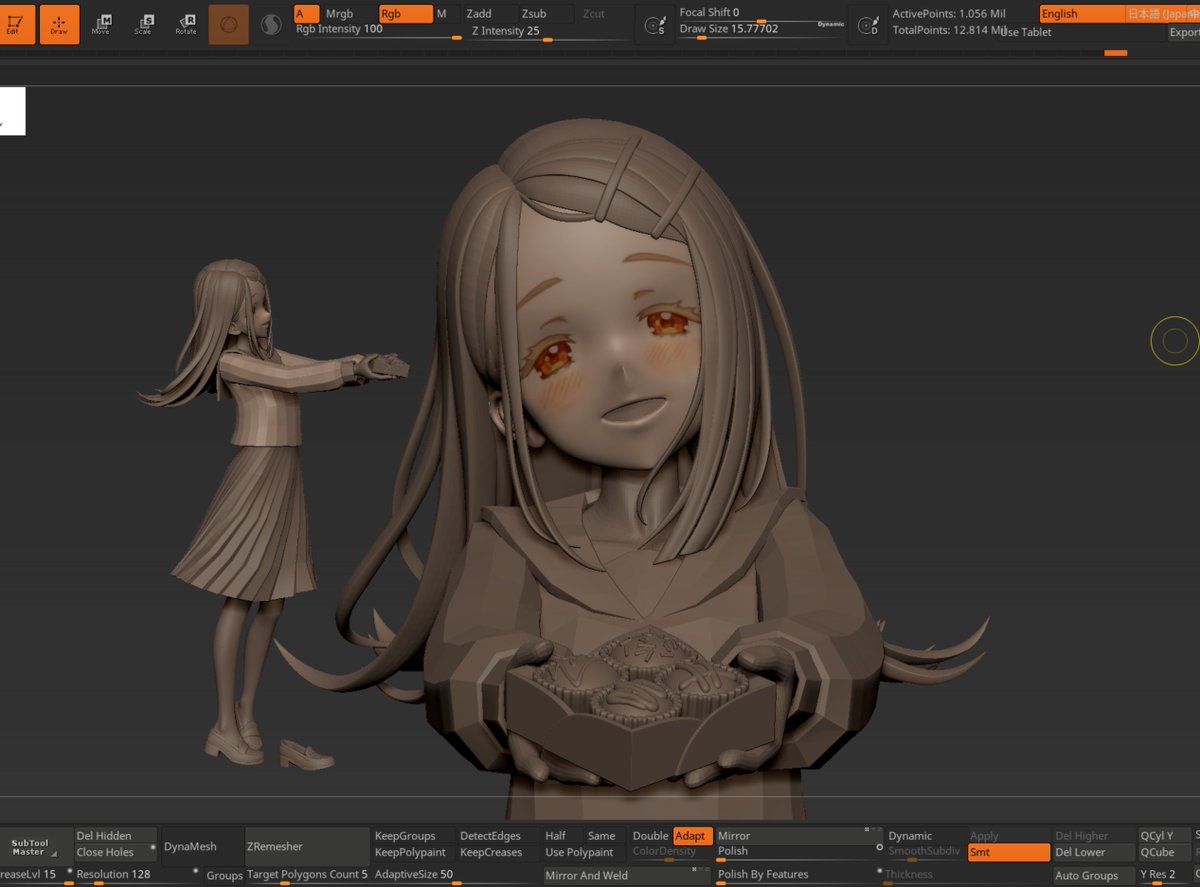The width and height of the screenshot is (1200, 887).
Task: Click the yellow brush cursor ring
Action: (1174, 341)
